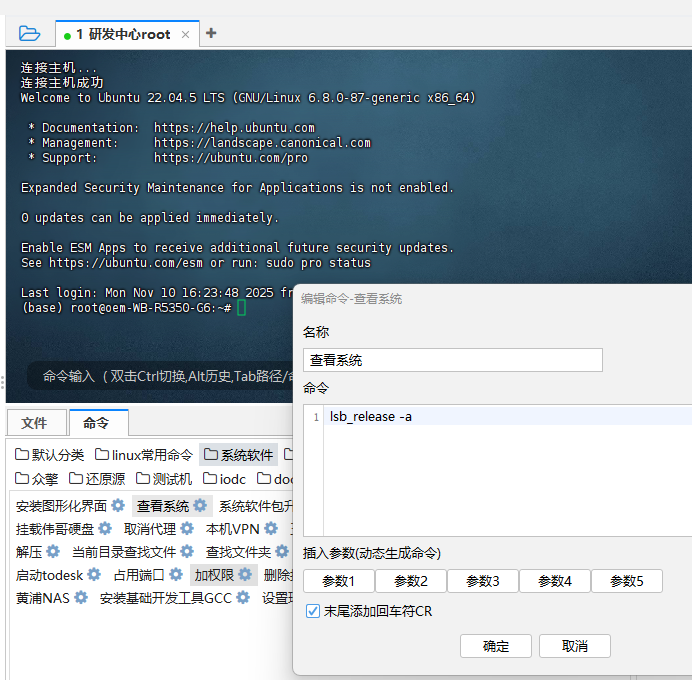The image size is (692, 680).
Task: Add a new session with the plus icon
Action: point(211,33)
